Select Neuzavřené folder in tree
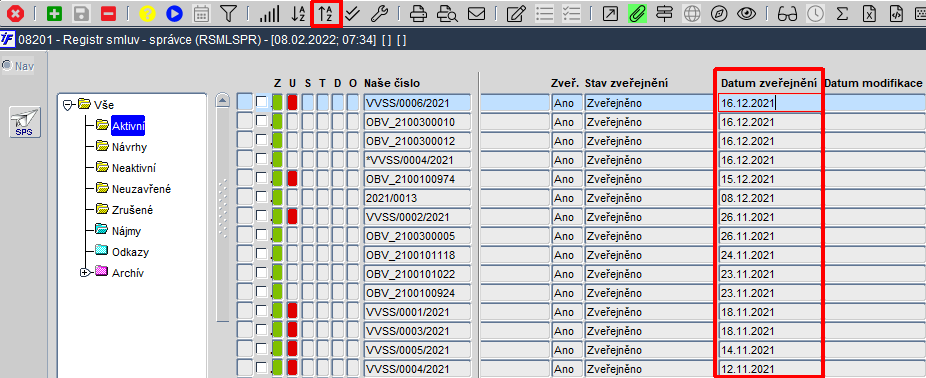This screenshot has height=378, width=926. (x=142, y=189)
